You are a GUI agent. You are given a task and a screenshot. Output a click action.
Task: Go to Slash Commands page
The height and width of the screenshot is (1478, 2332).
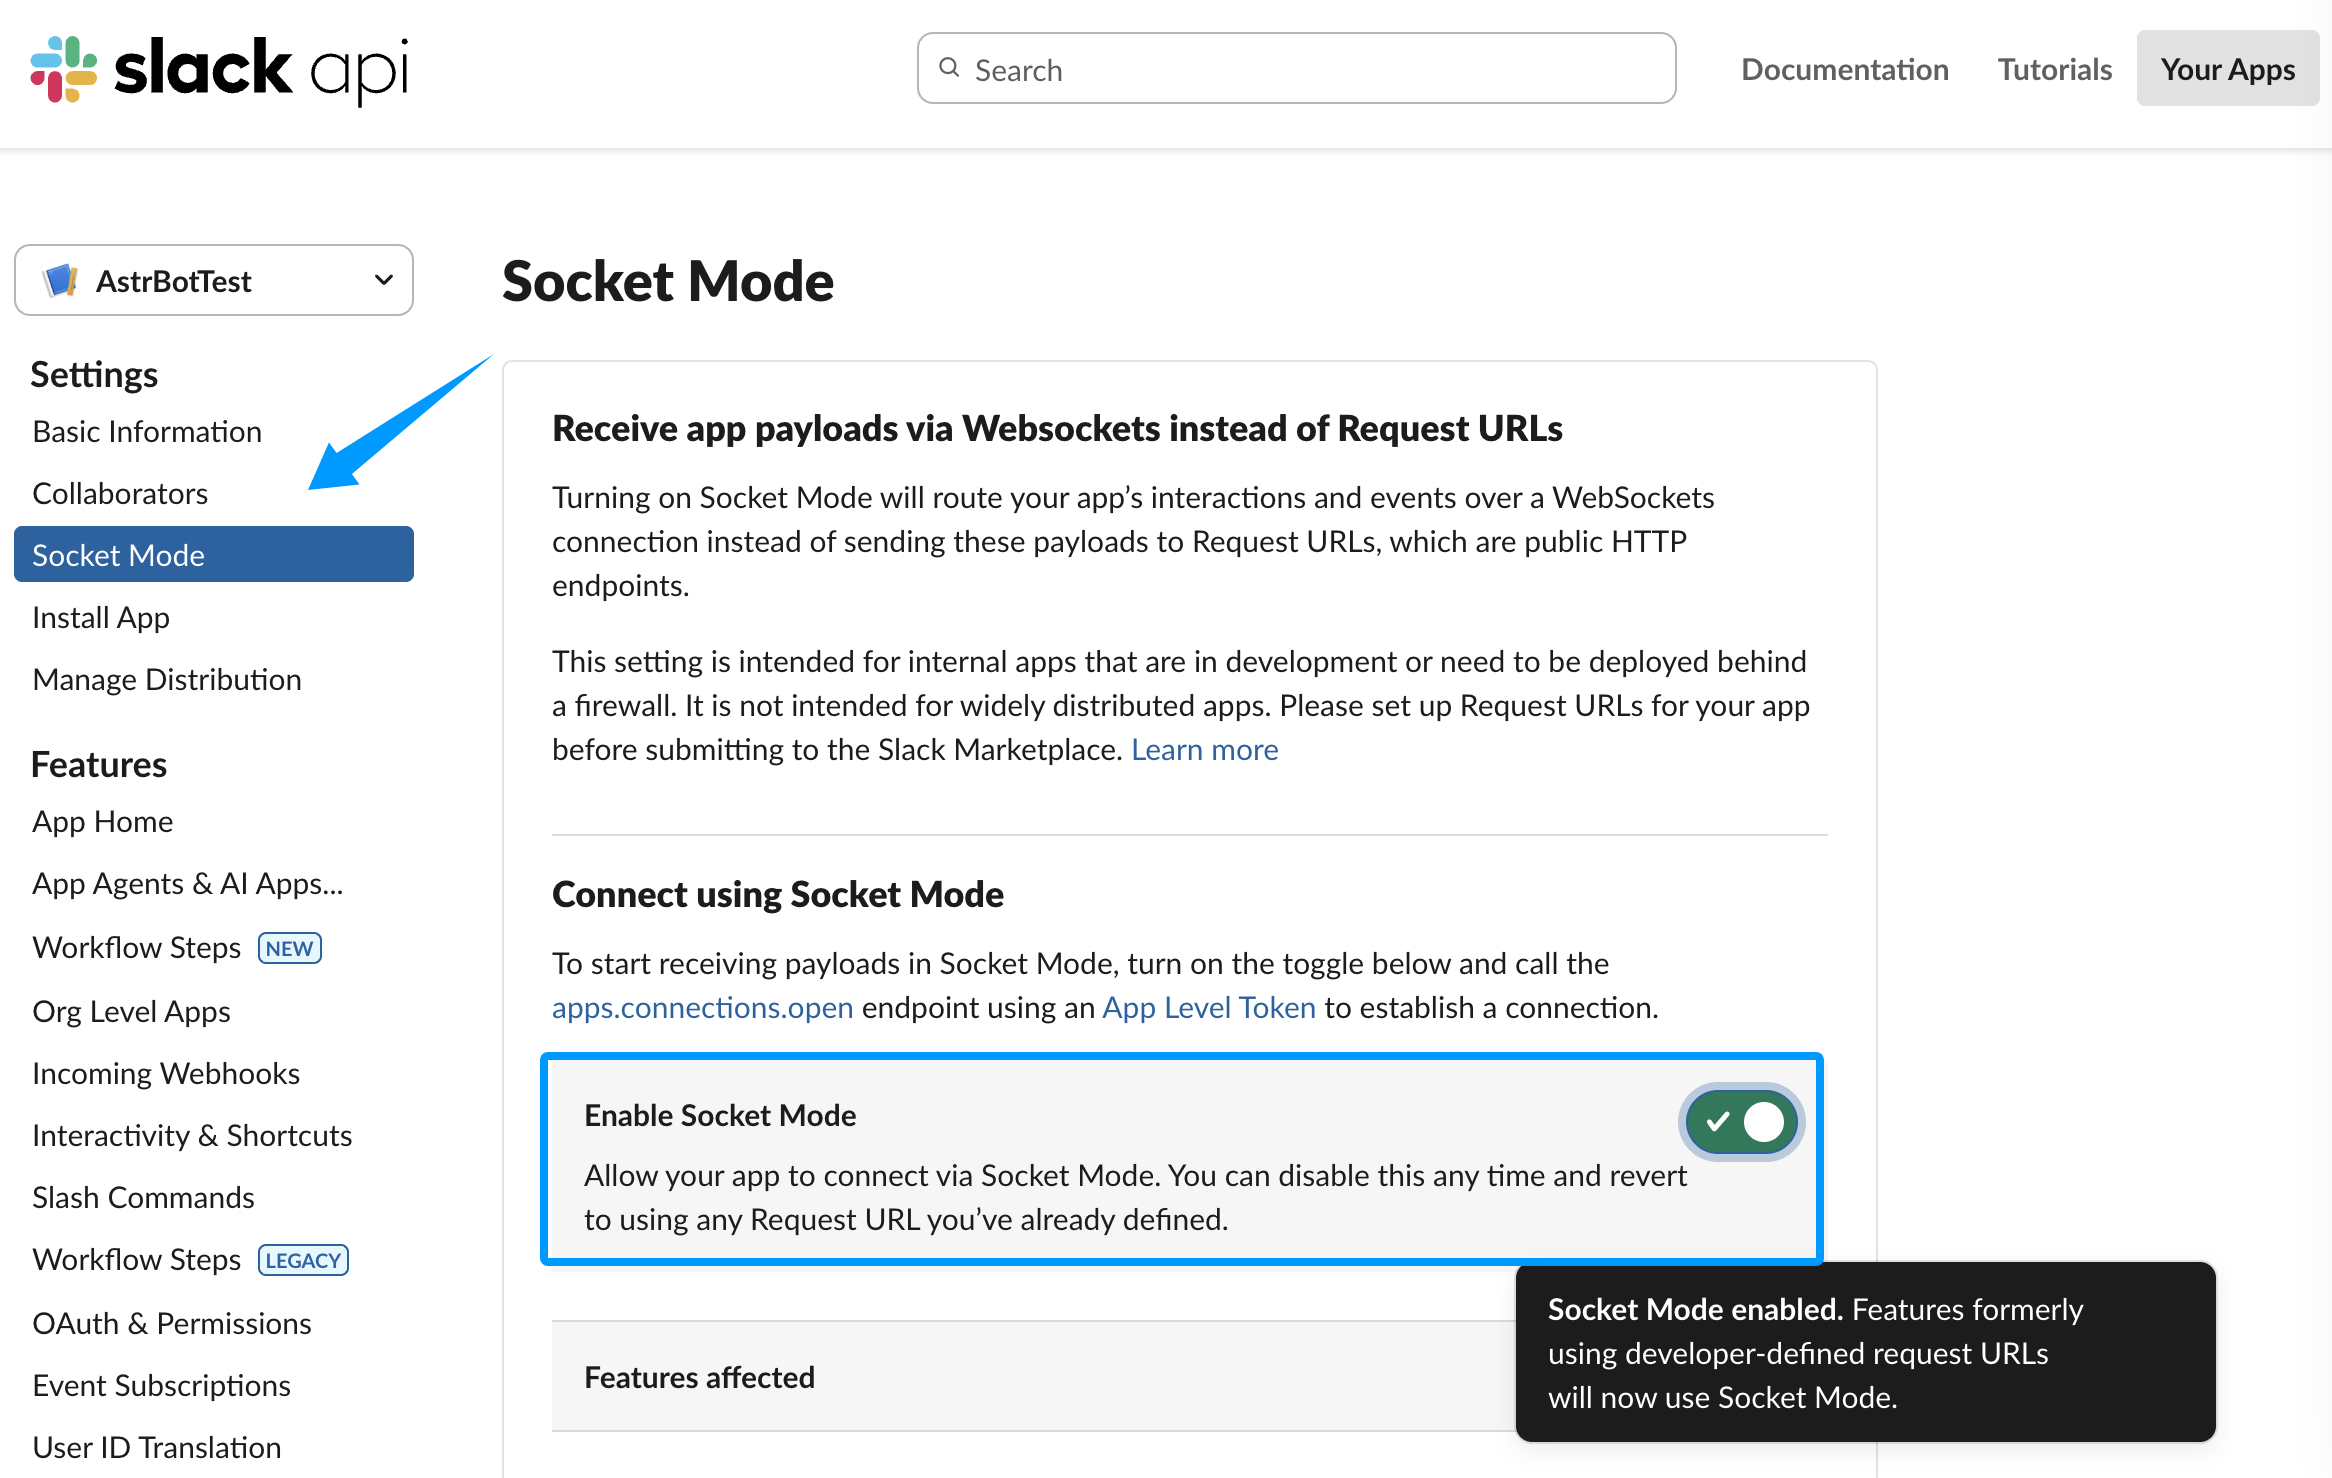tap(143, 1198)
